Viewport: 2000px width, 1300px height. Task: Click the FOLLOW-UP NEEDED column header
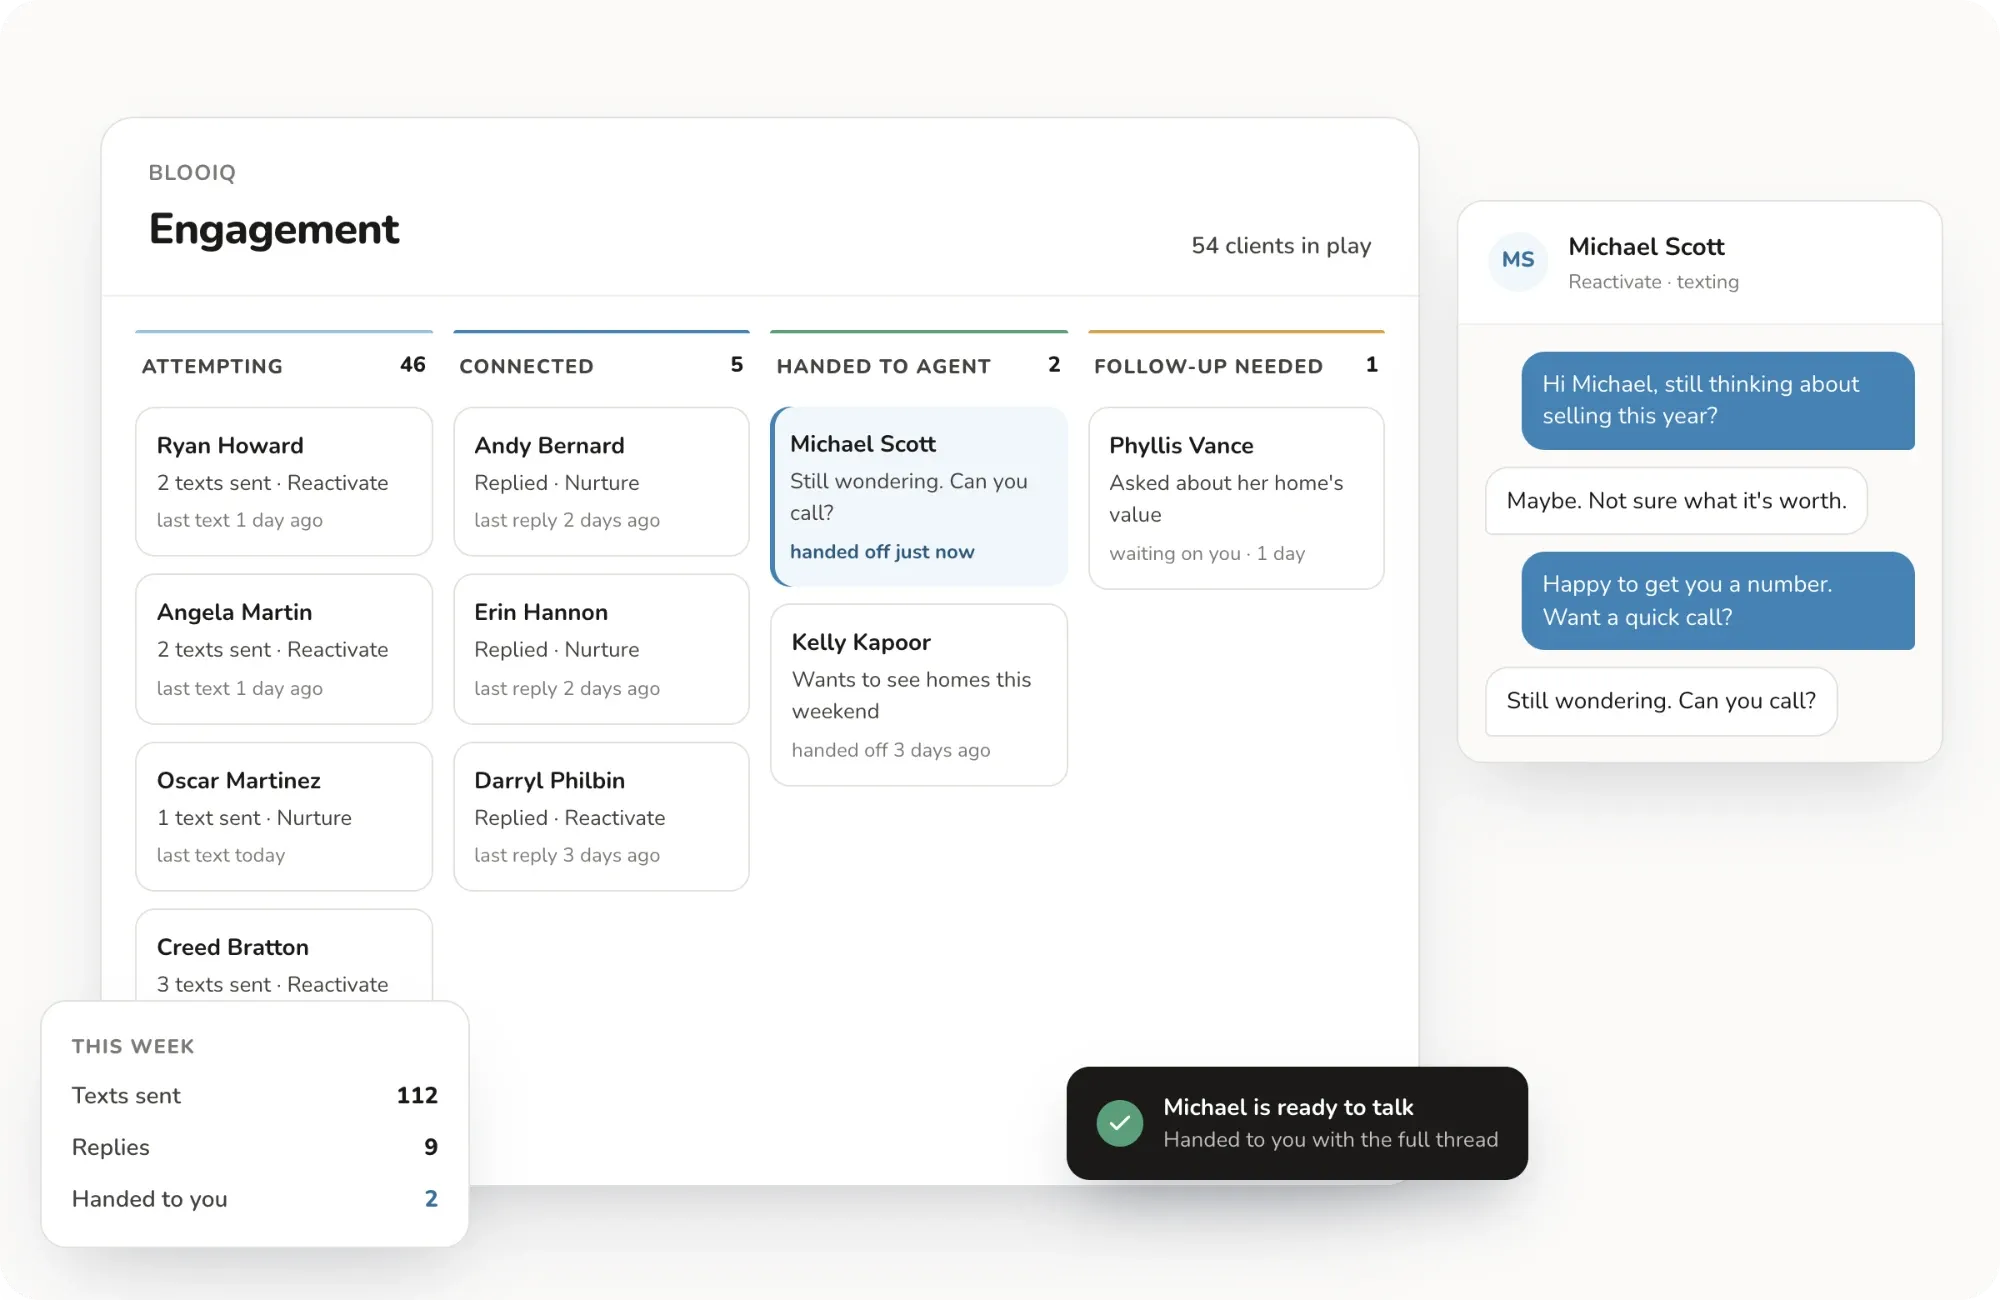pos(1208,366)
